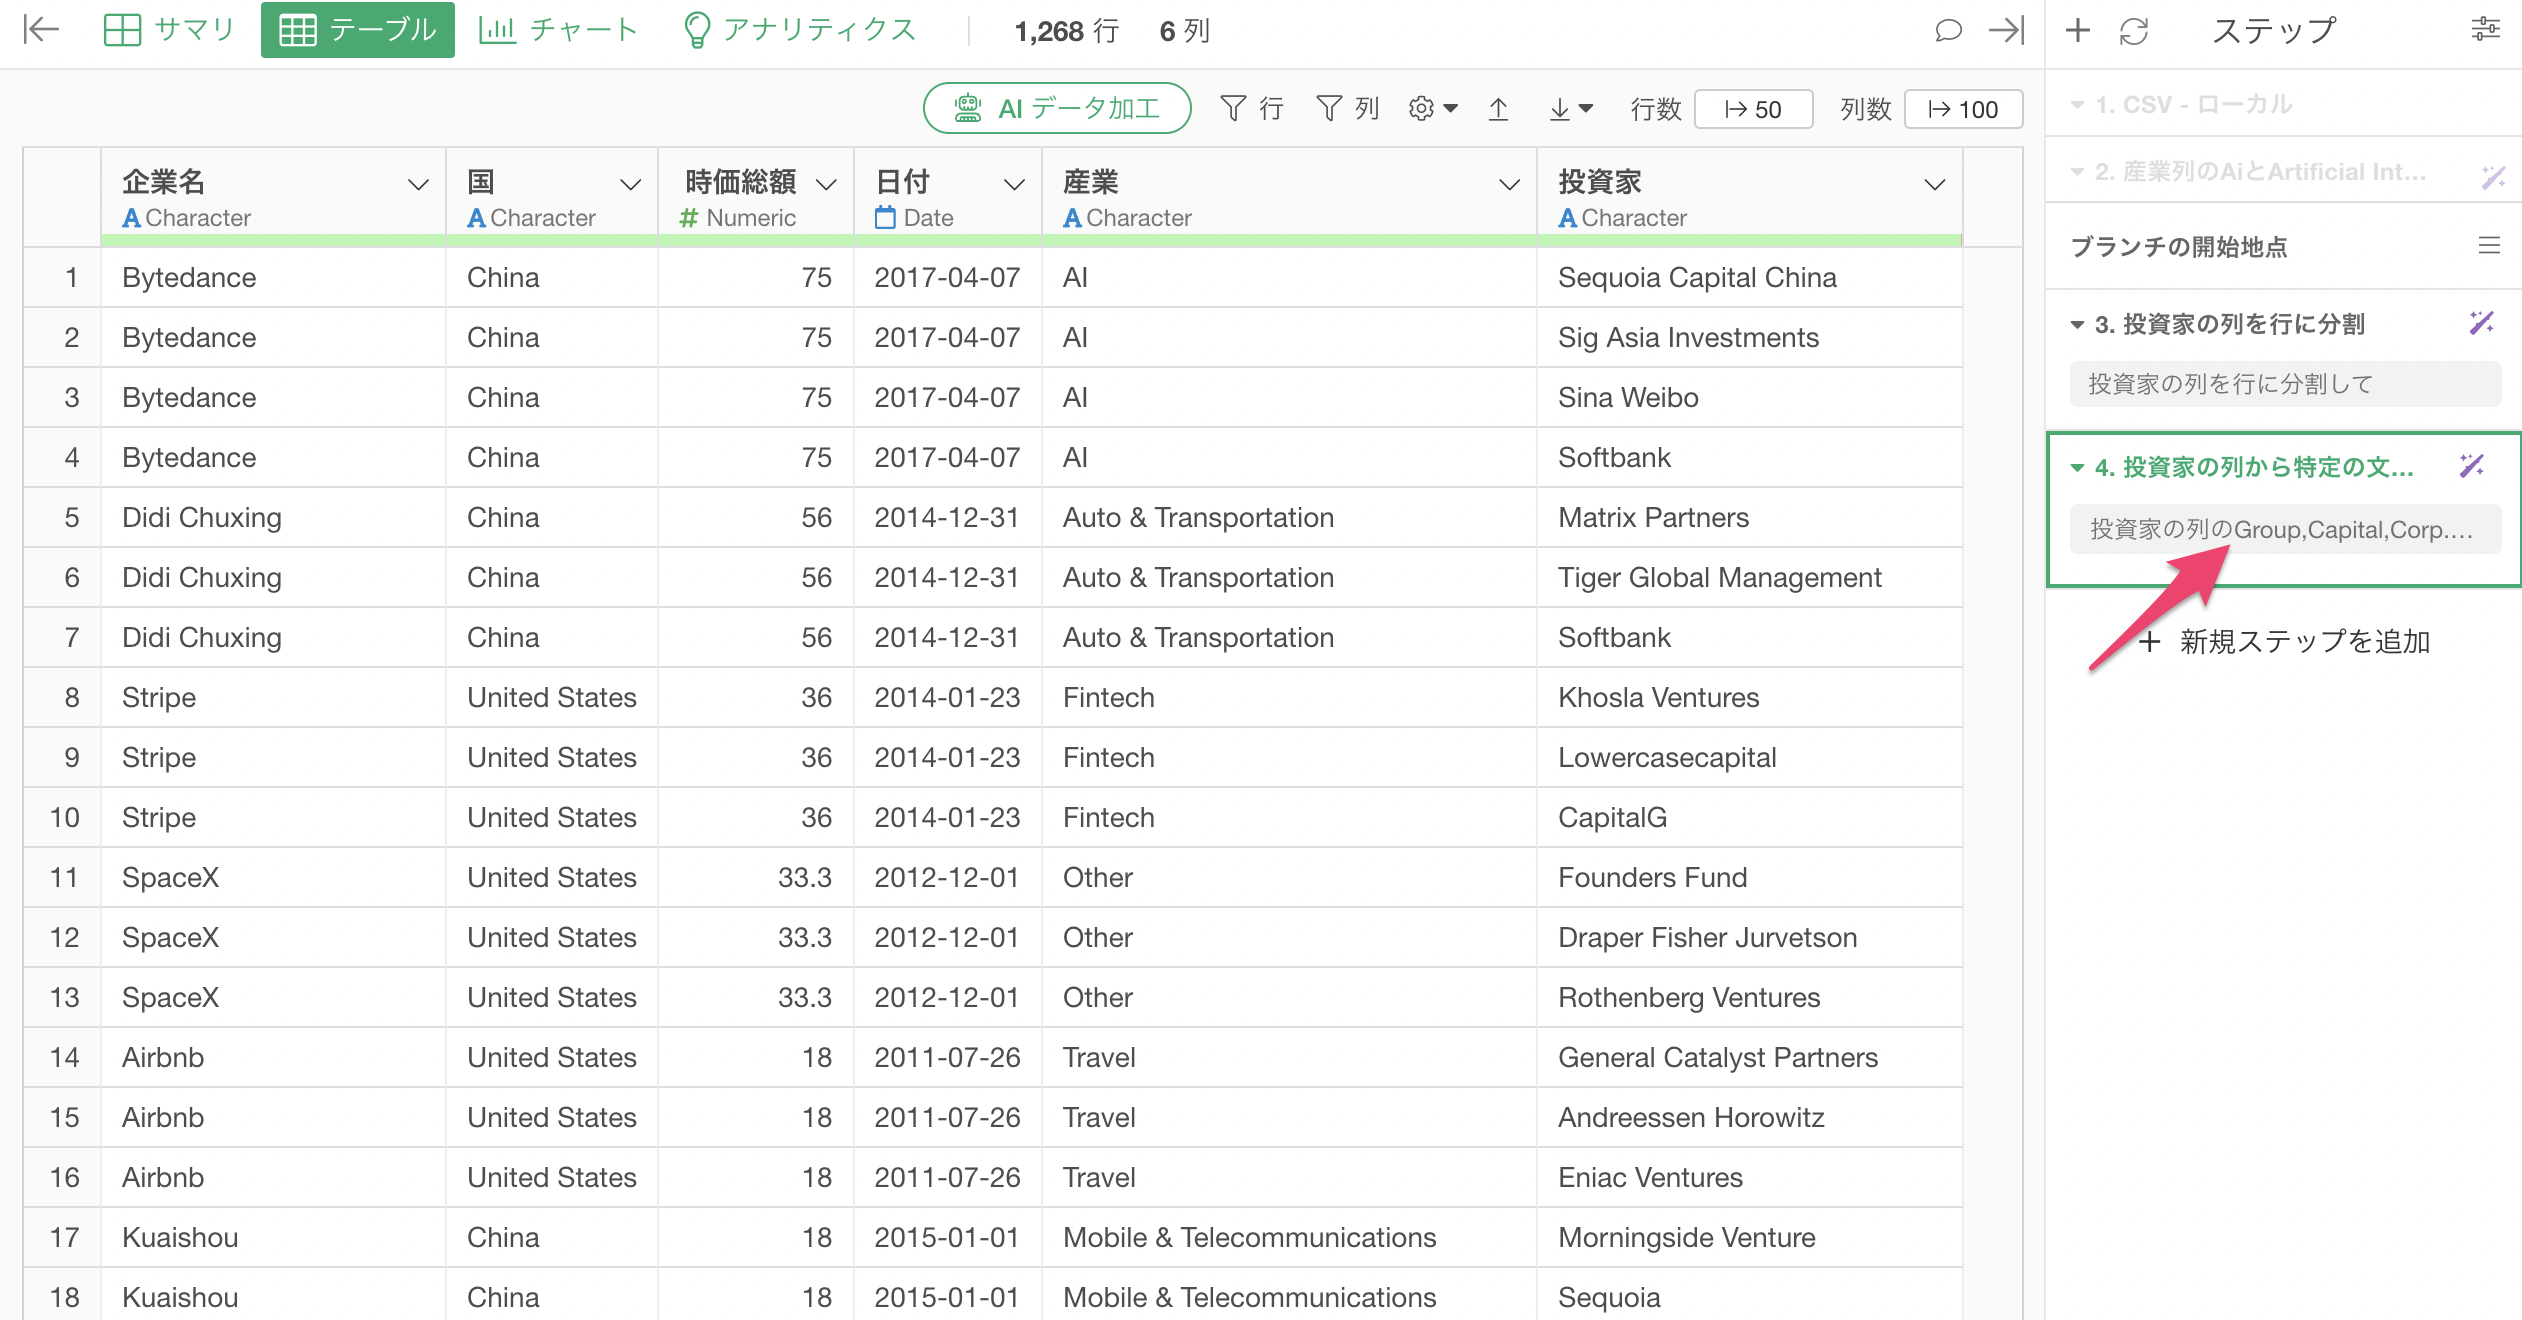This screenshot has width=2522, height=1320.
Task: Collapse the left panel arrow icon
Action: tap(41, 30)
